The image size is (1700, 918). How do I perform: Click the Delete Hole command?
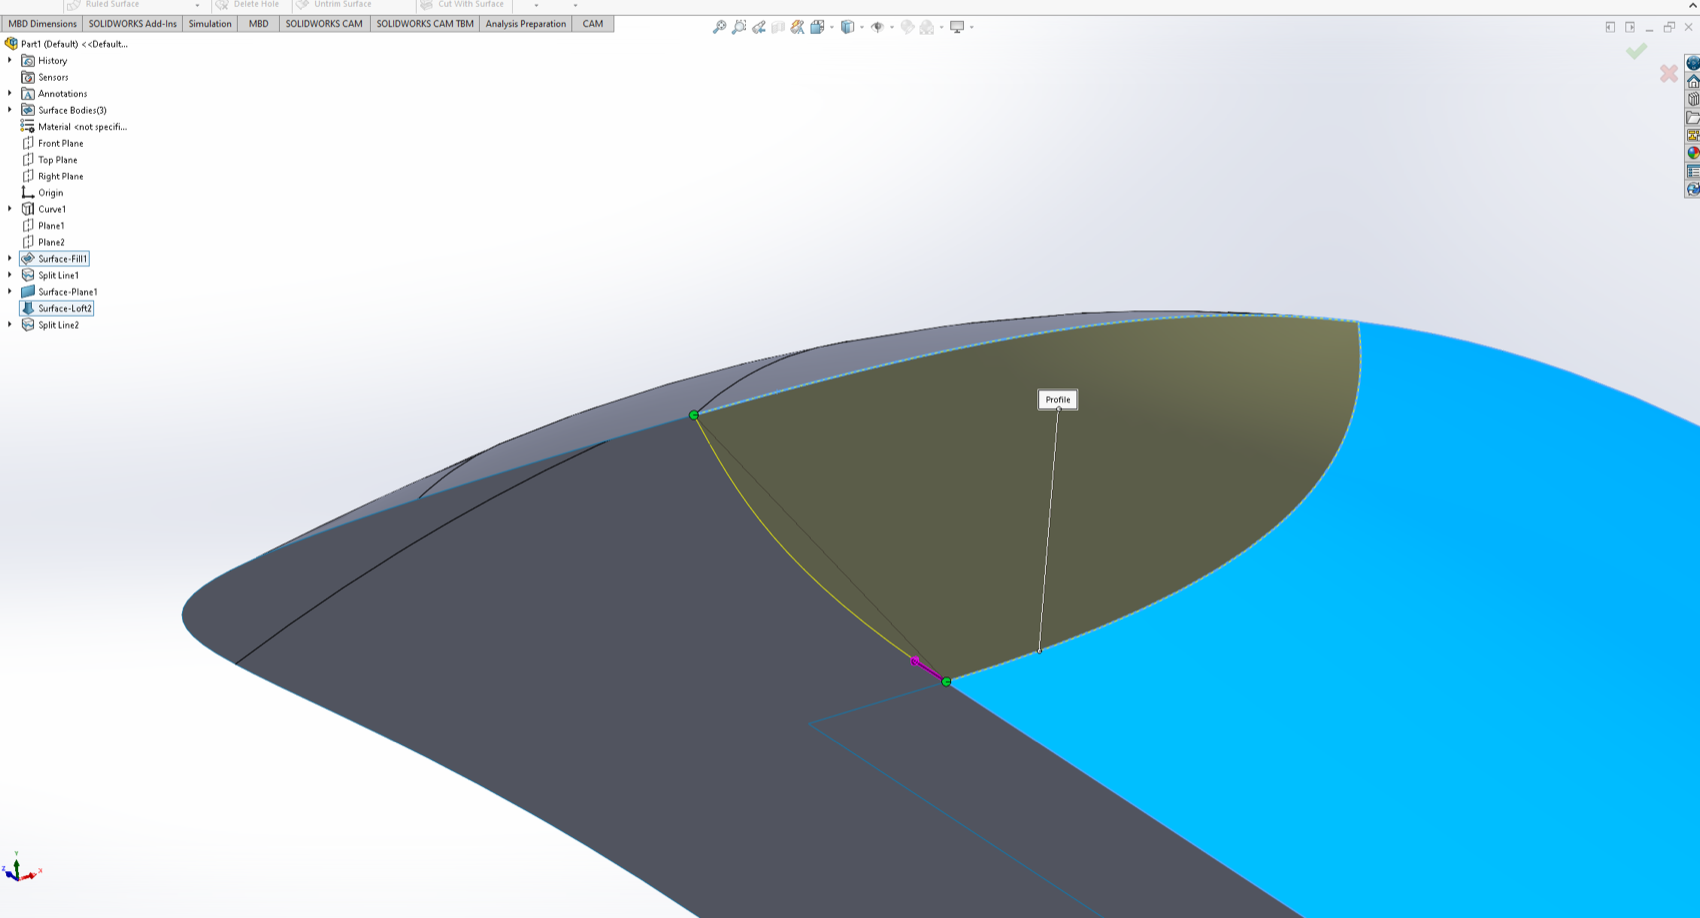coord(247,5)
